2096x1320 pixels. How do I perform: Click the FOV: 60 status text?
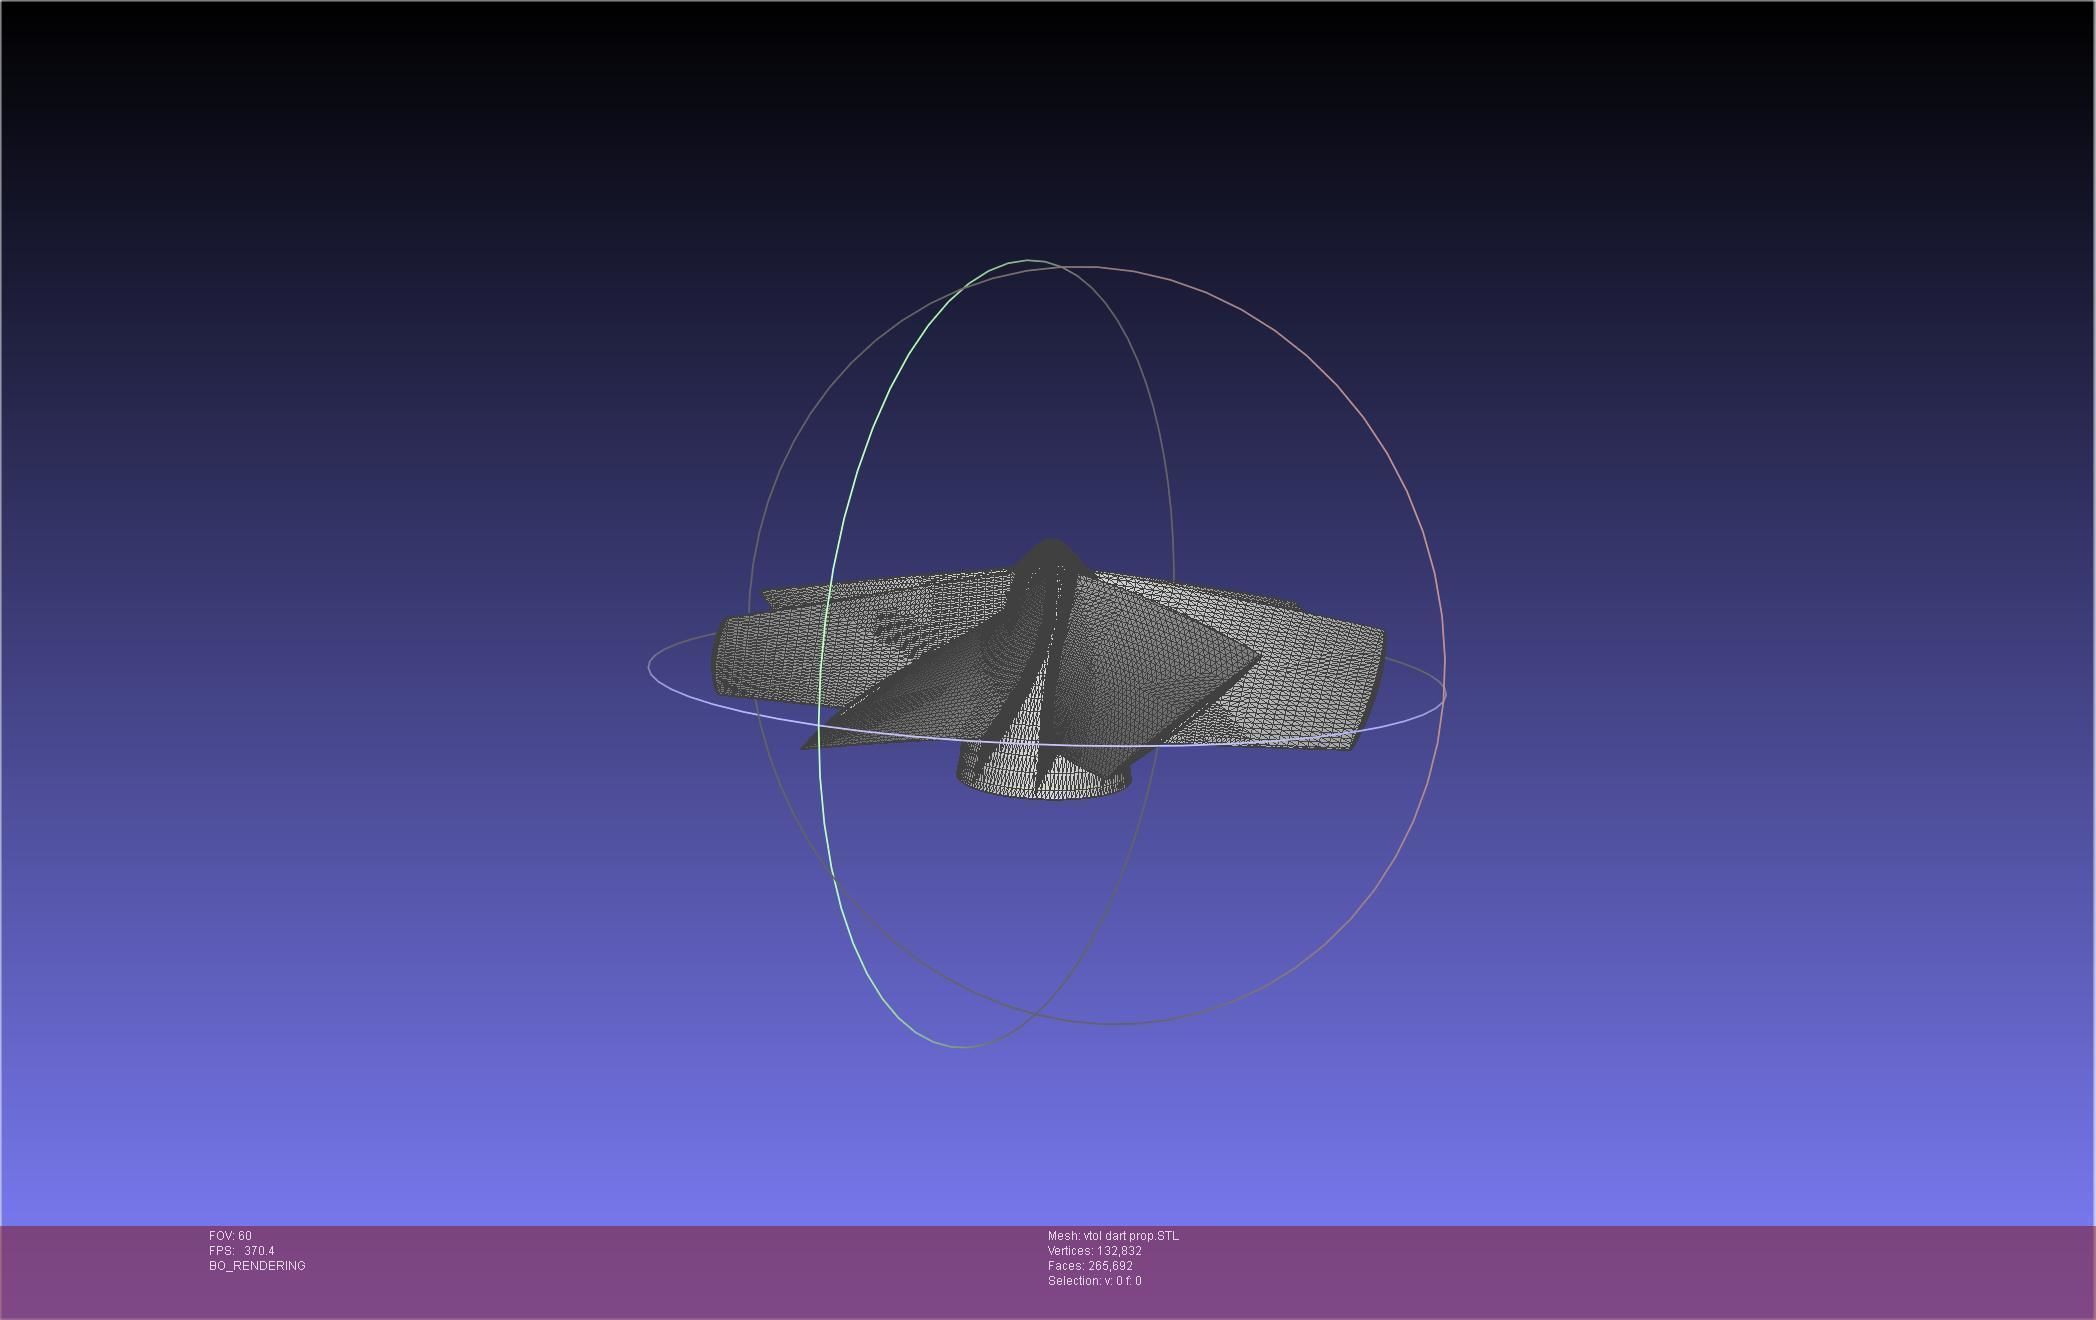tap(230, 1236)
